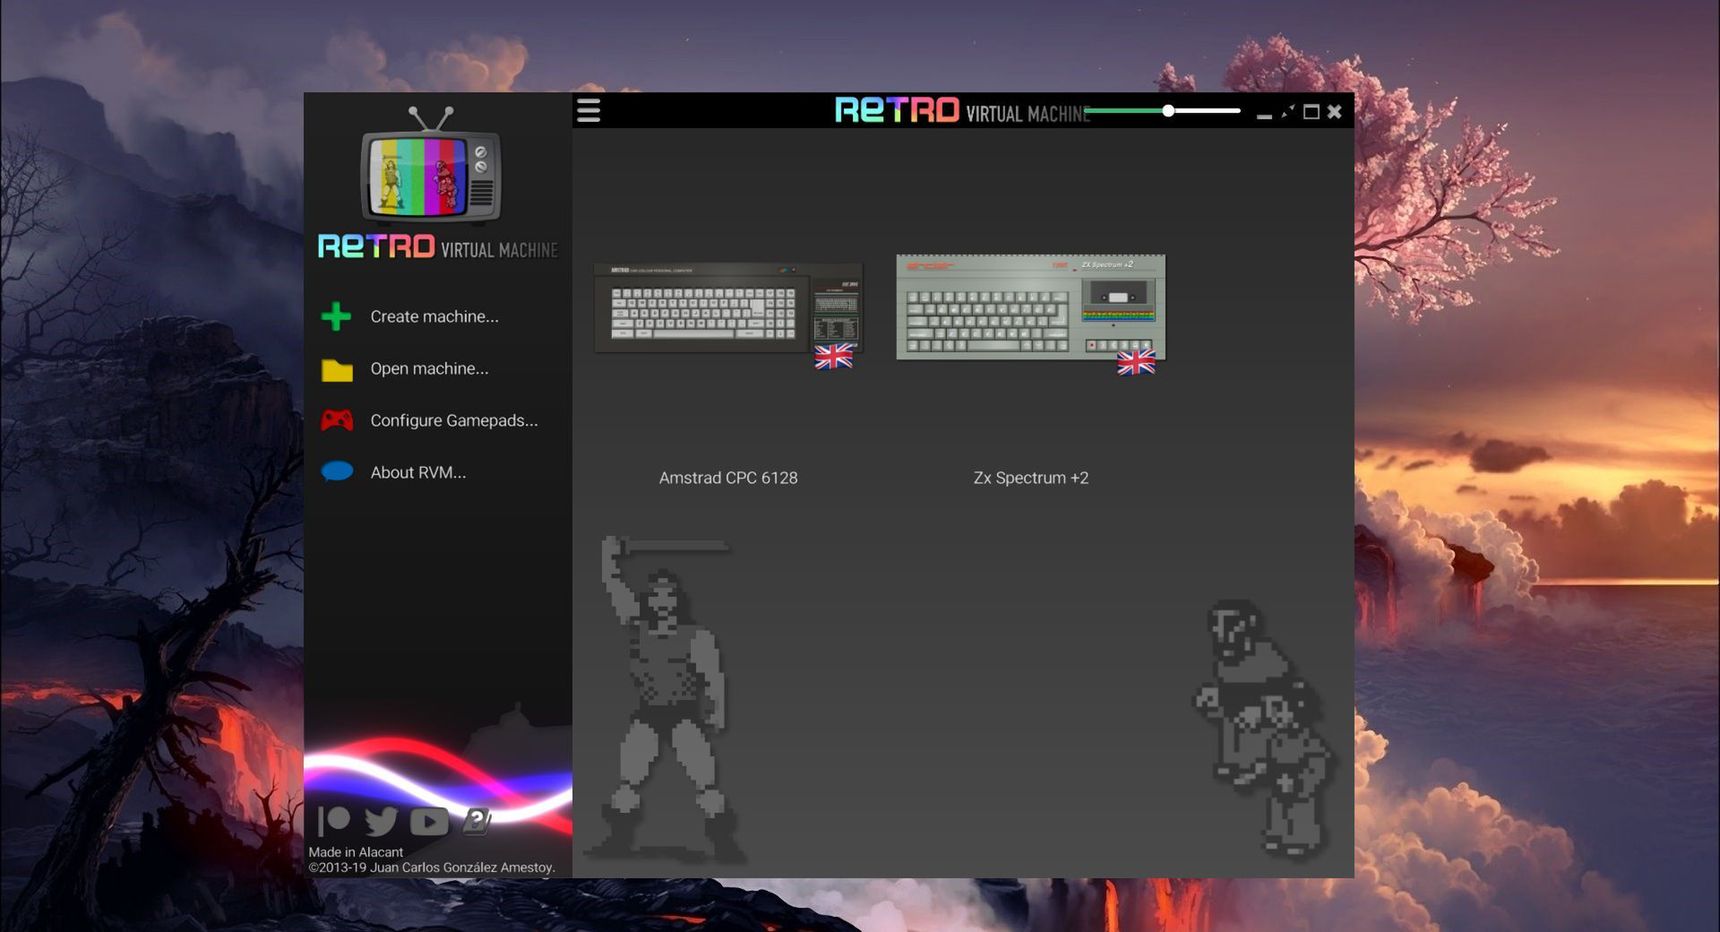
Task: Open the Patreon link icon
Action: tap(334, 821)
